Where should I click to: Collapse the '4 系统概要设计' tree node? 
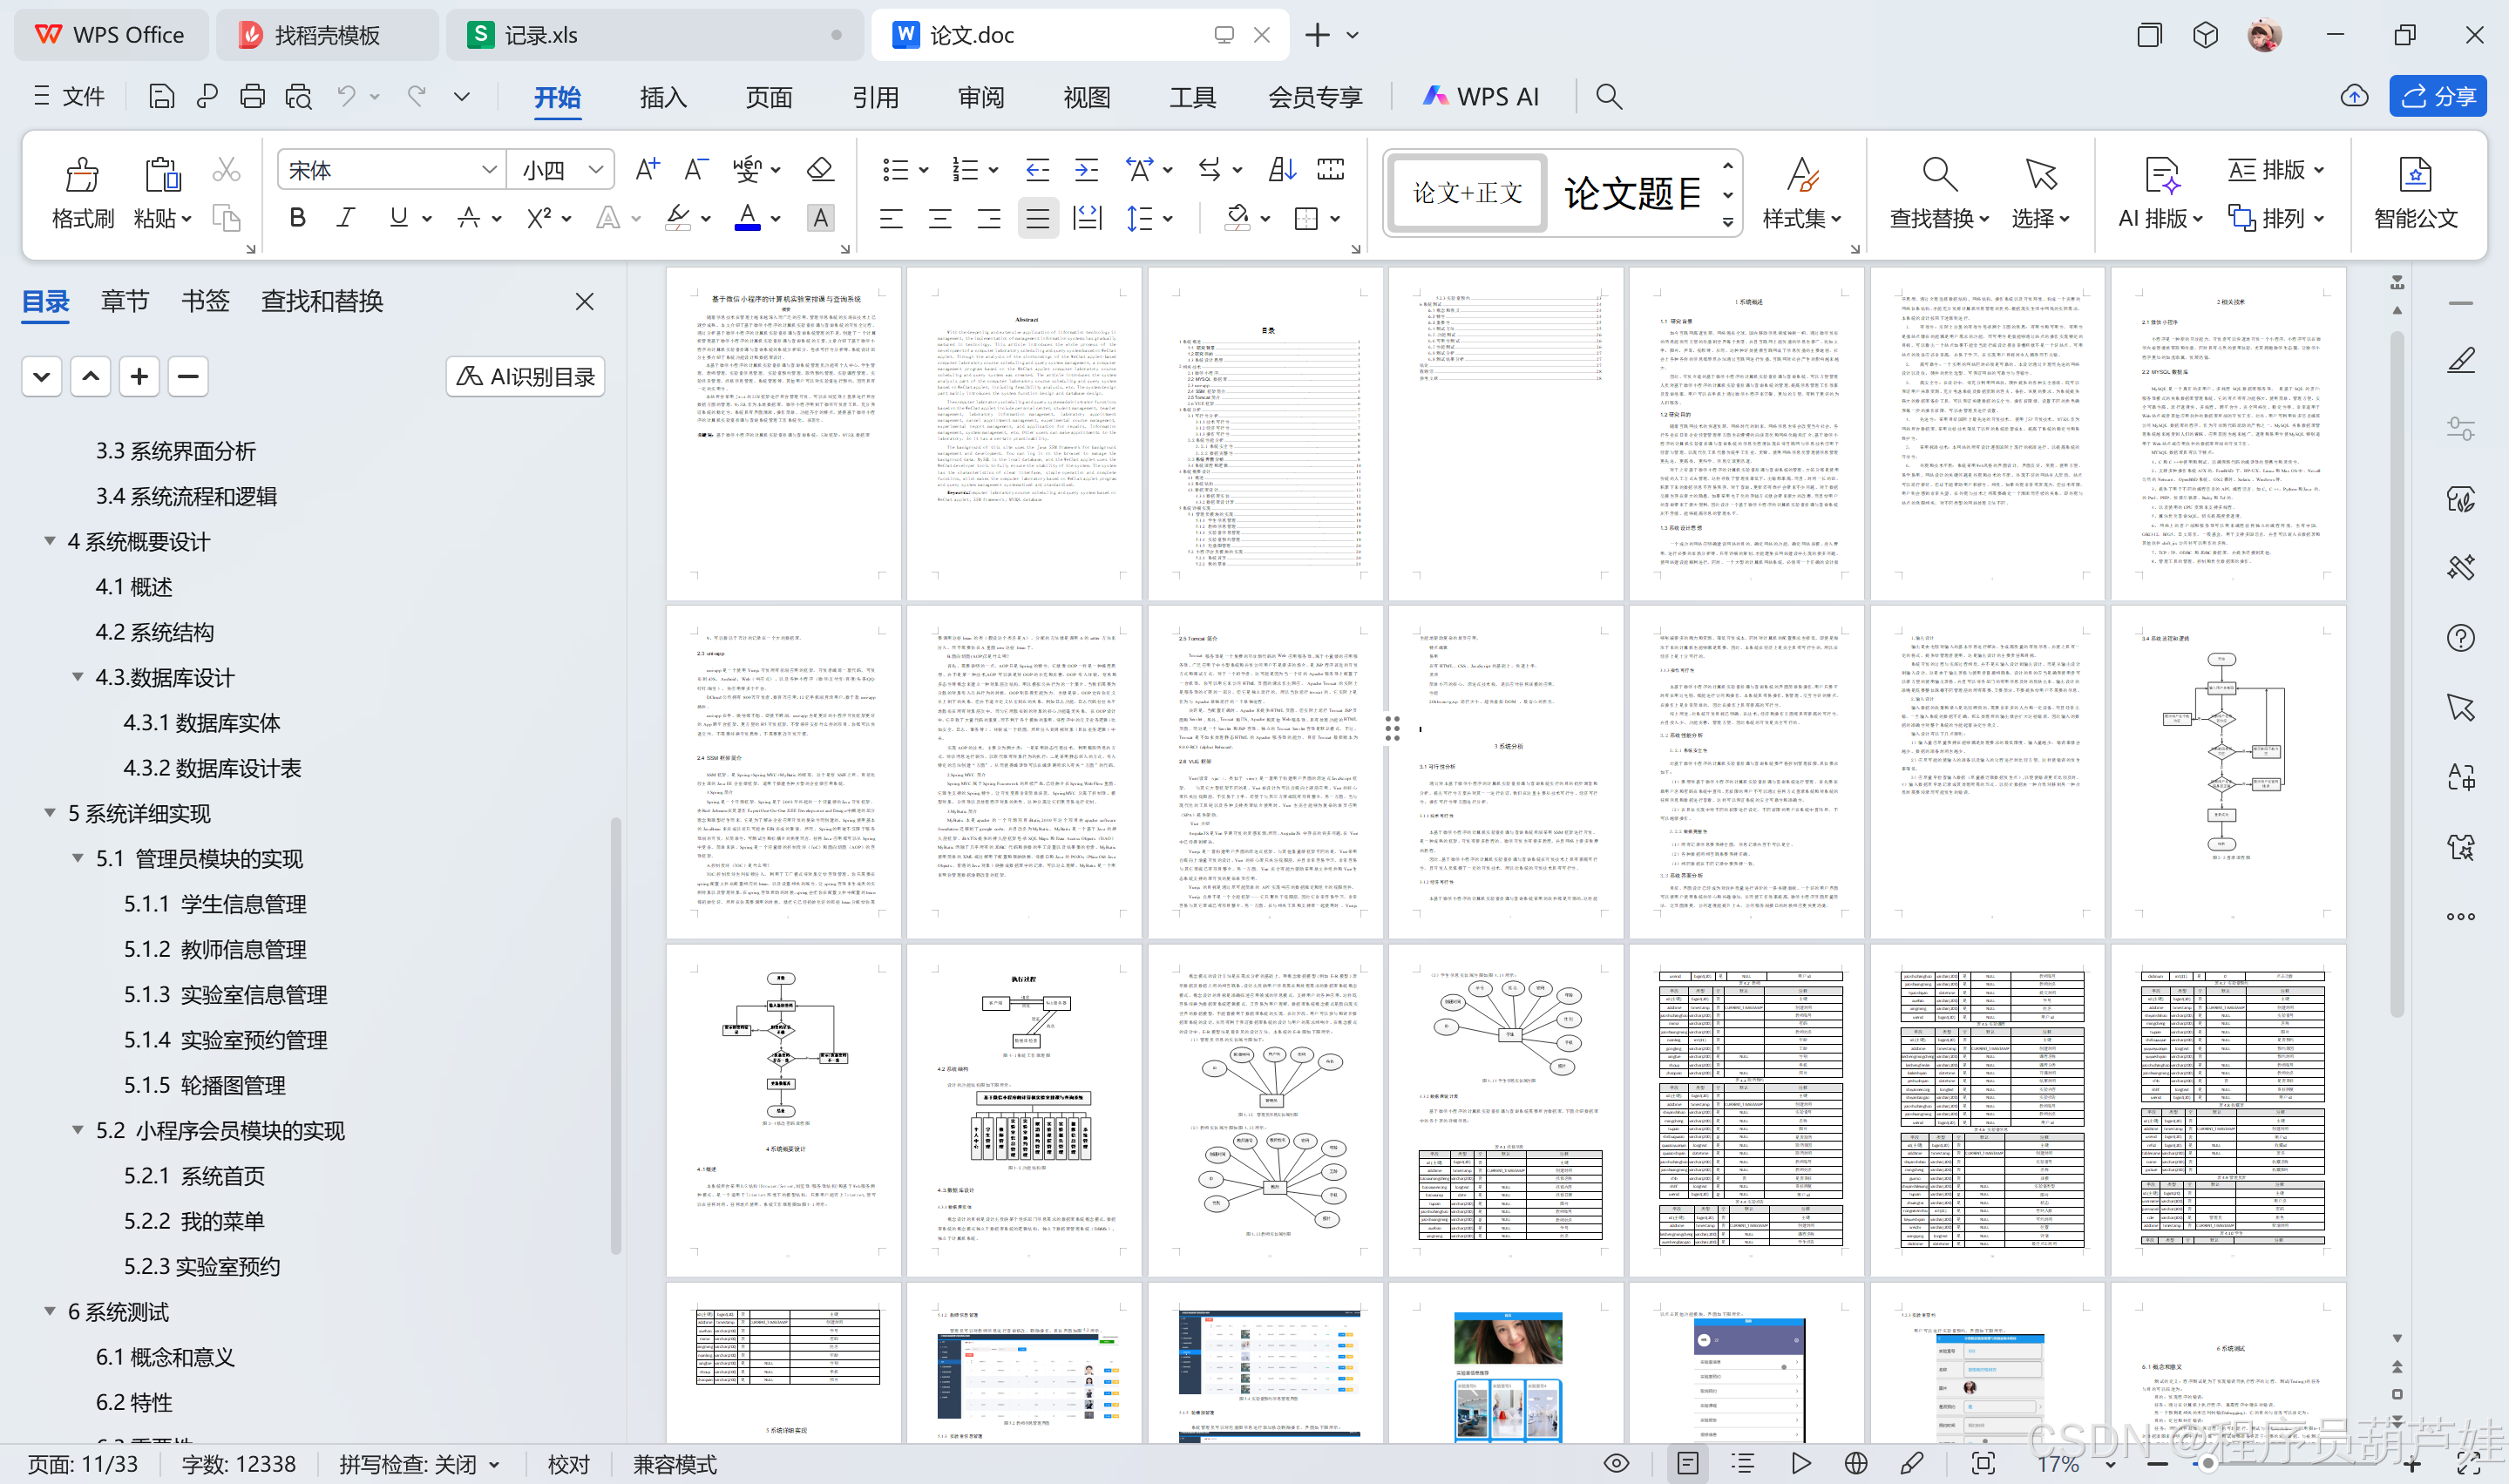tap(50, 541)
